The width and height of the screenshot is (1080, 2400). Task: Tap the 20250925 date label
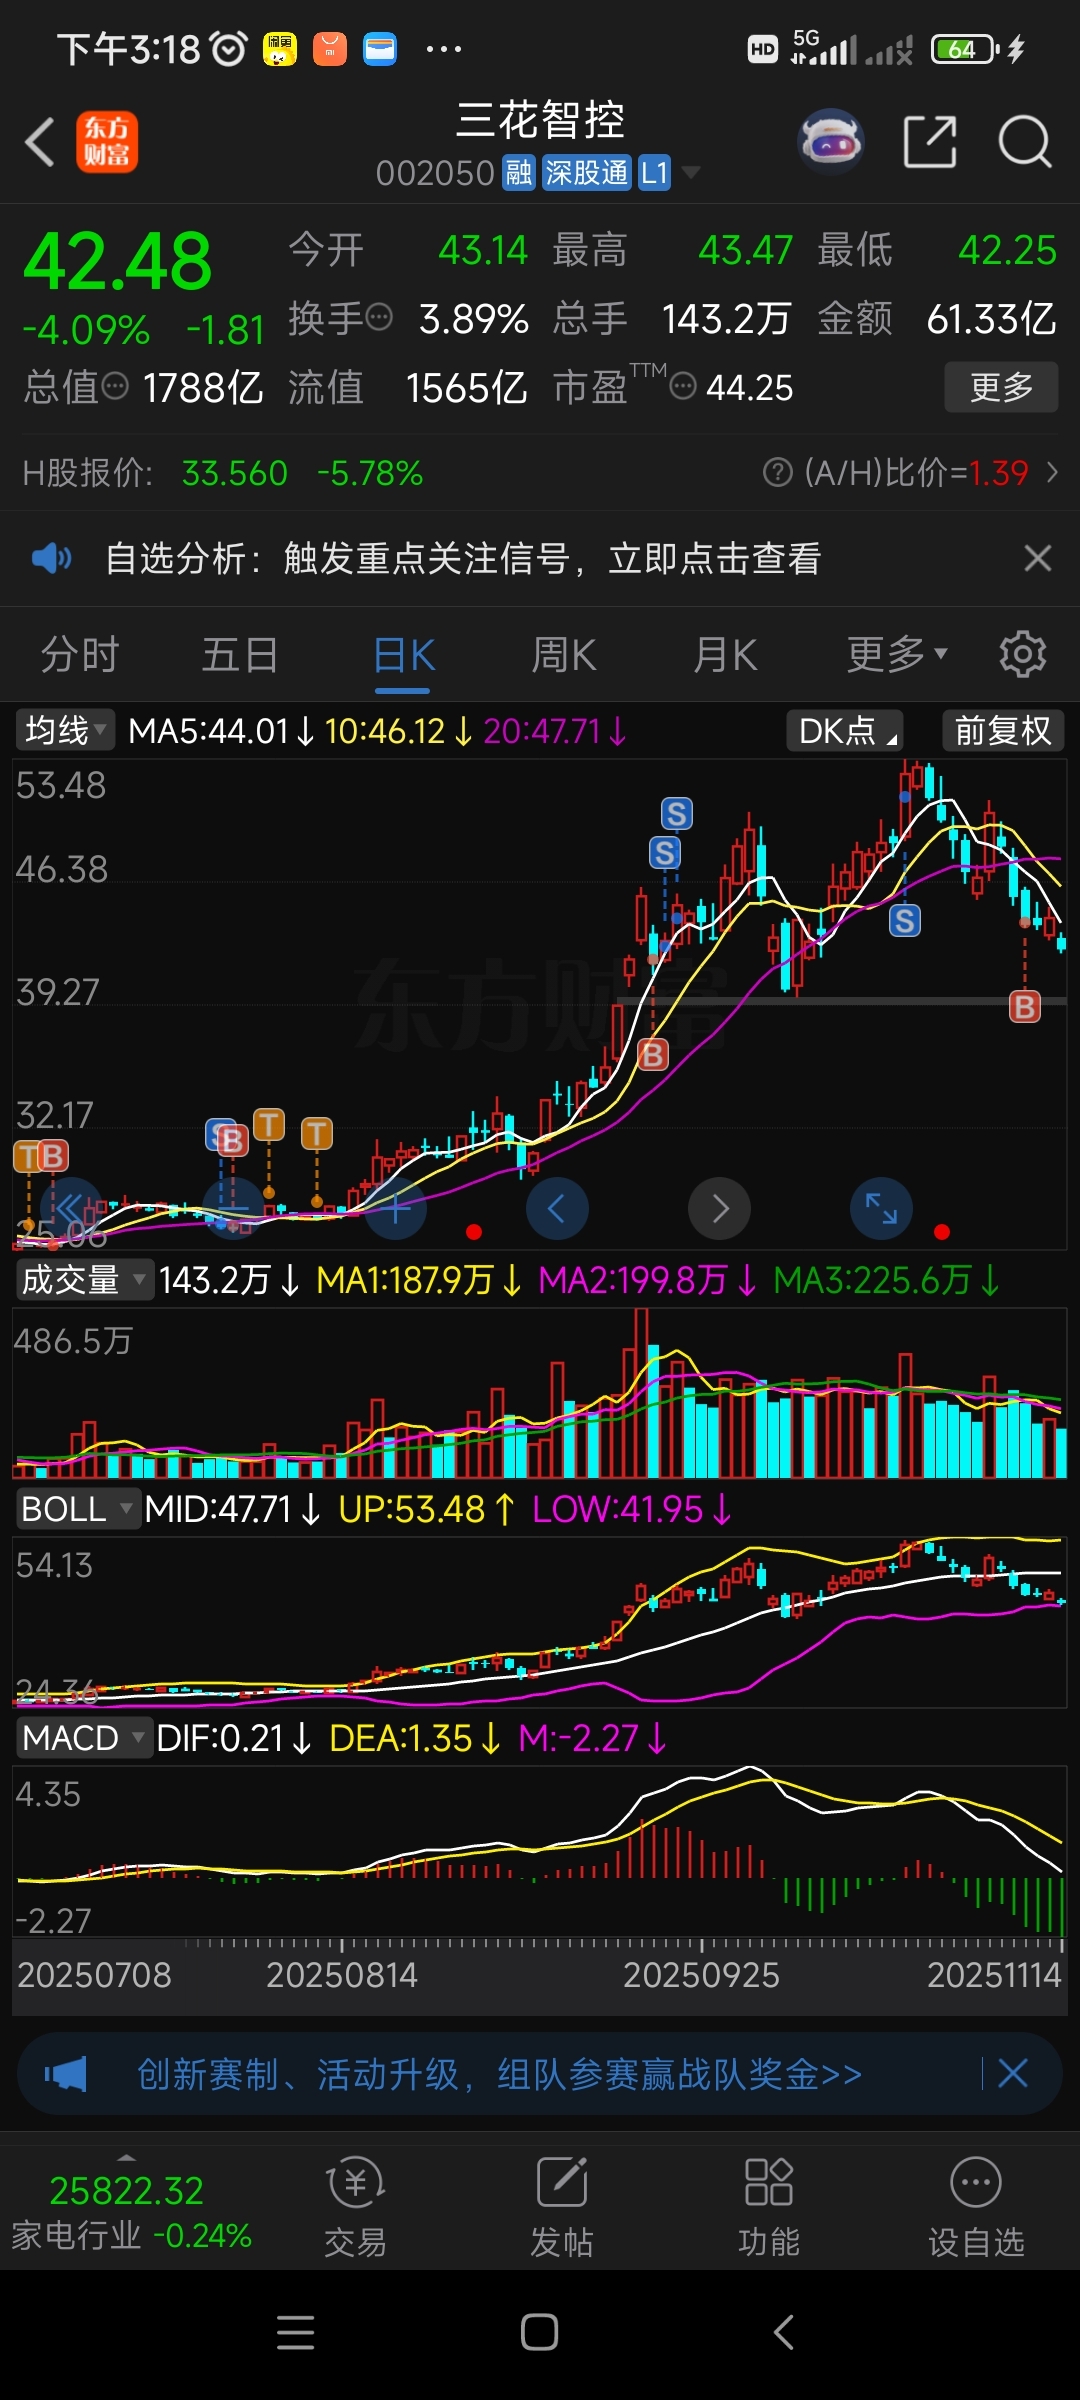[701, 1974]
